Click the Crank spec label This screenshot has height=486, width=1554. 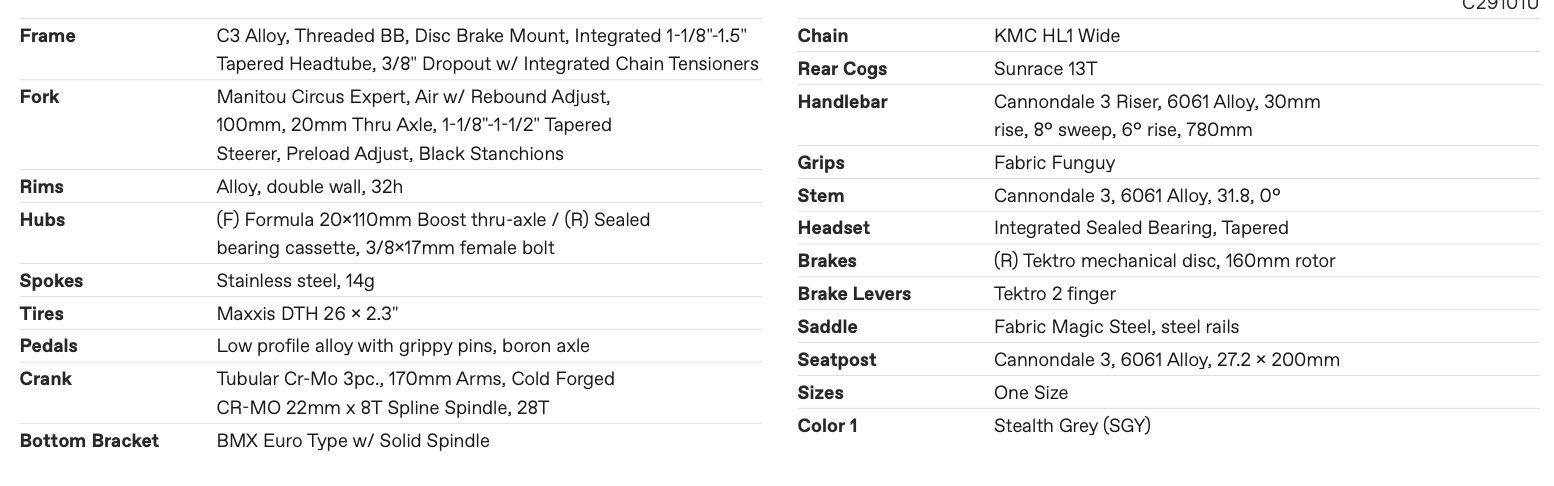(x=45, y=379)
